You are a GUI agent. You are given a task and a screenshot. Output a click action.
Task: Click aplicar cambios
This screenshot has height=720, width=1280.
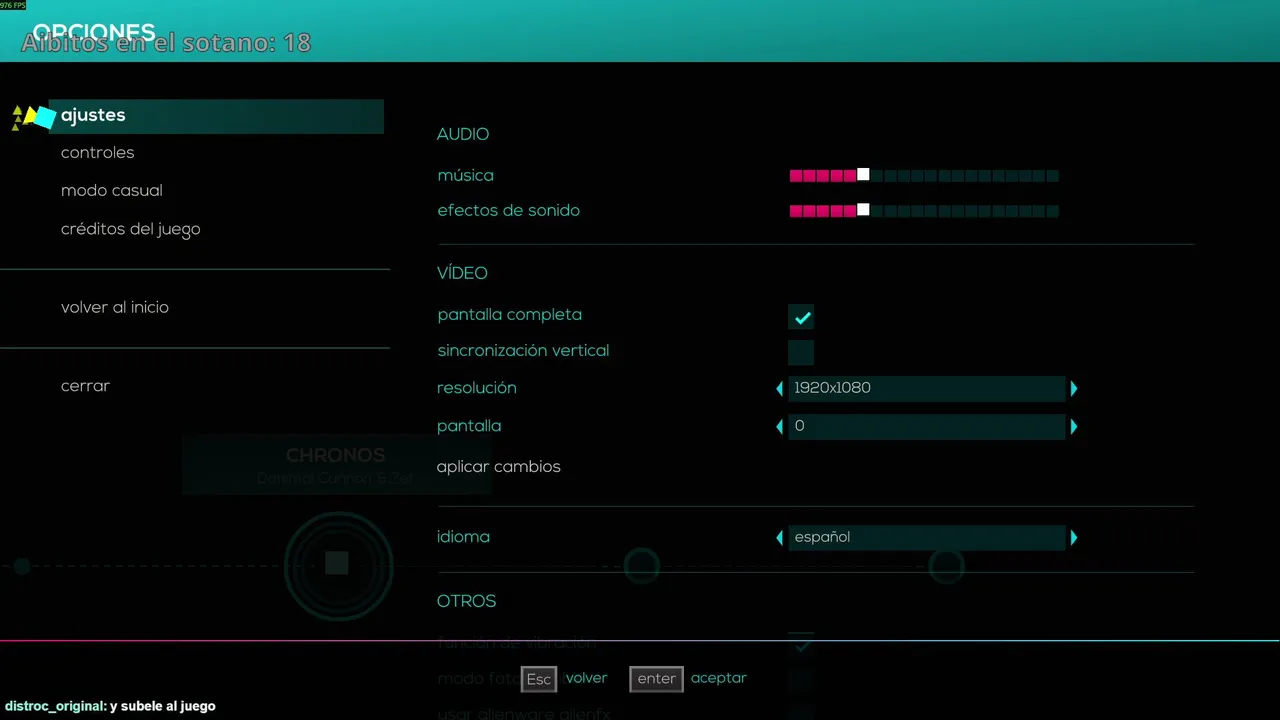tap(498, 467)
